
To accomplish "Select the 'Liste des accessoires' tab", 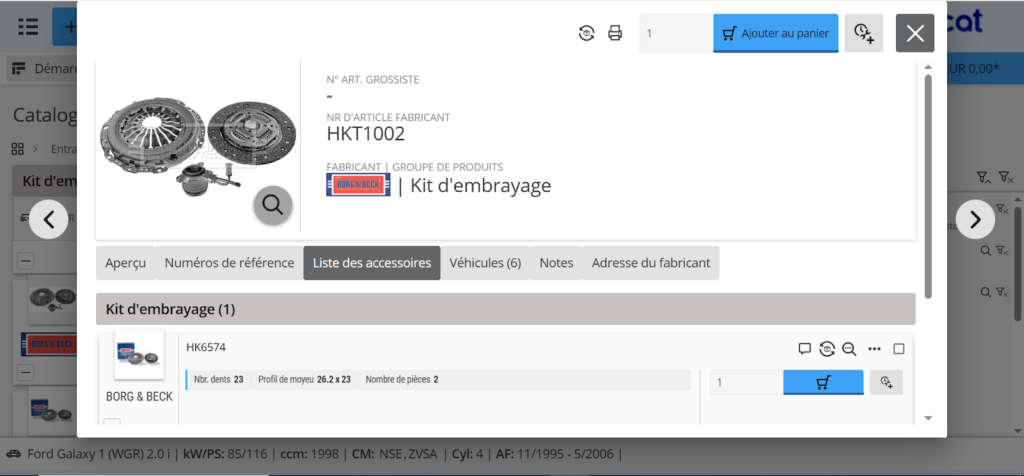I will click(372, 263).
